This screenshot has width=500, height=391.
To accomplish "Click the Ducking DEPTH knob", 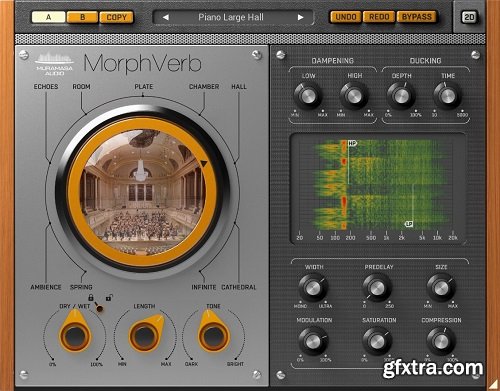I will (x=401, y=96).
